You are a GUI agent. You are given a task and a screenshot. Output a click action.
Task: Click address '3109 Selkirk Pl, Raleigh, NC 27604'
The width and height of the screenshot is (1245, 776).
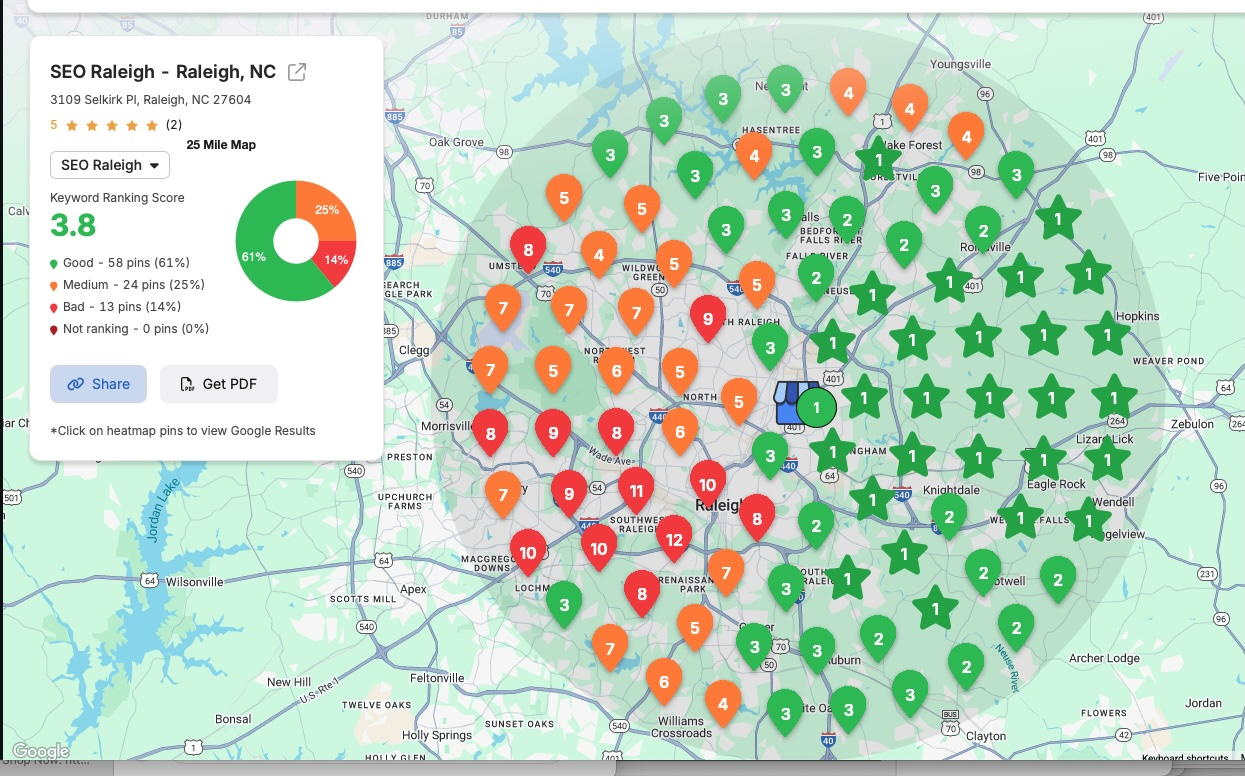coord(151,100)
